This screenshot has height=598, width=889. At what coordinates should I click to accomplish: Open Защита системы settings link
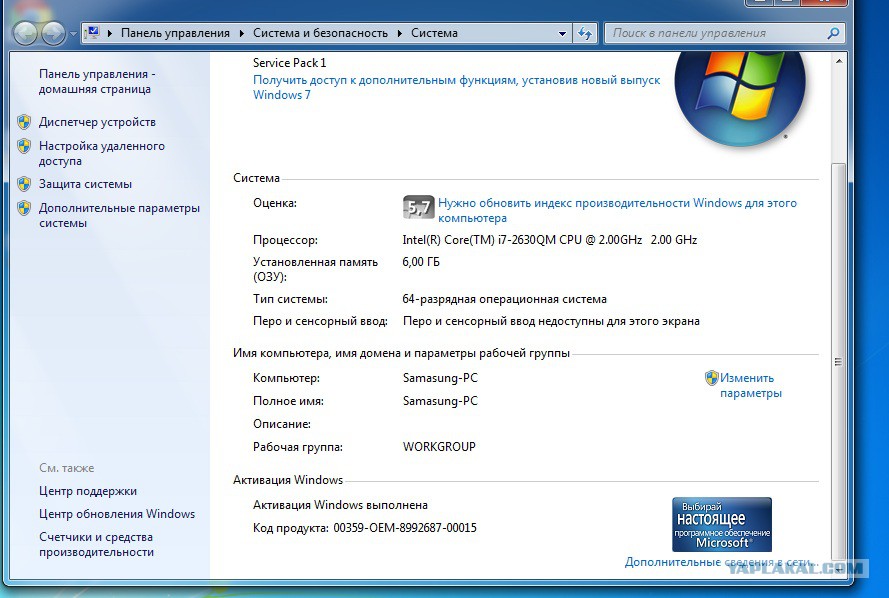click(85, 184)
